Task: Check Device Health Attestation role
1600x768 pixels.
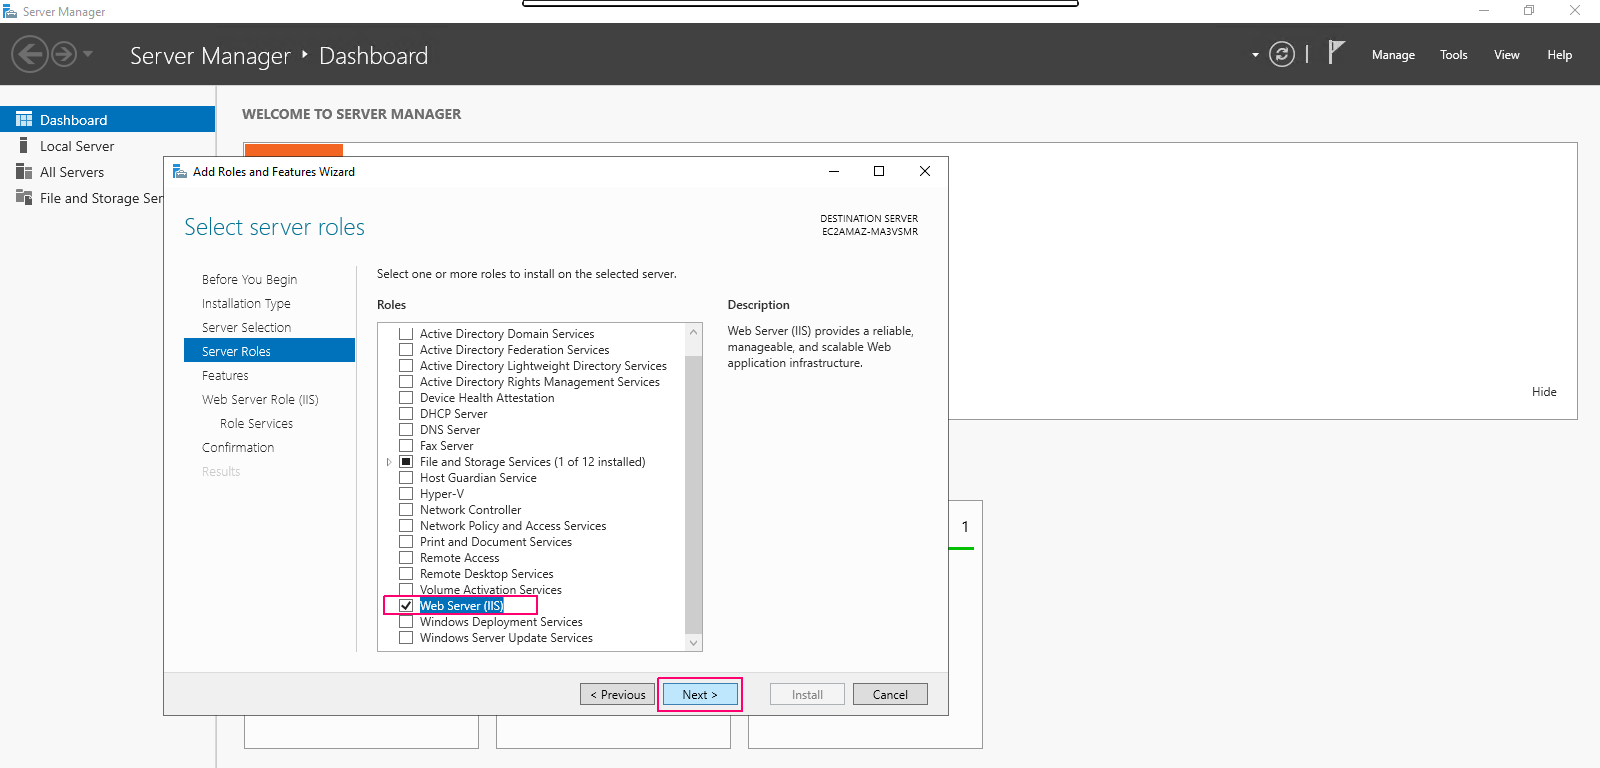Action: 406,397
